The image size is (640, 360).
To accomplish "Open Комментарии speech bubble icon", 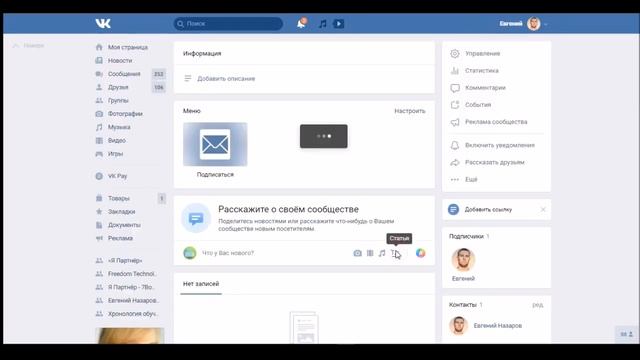I will 455,88.
